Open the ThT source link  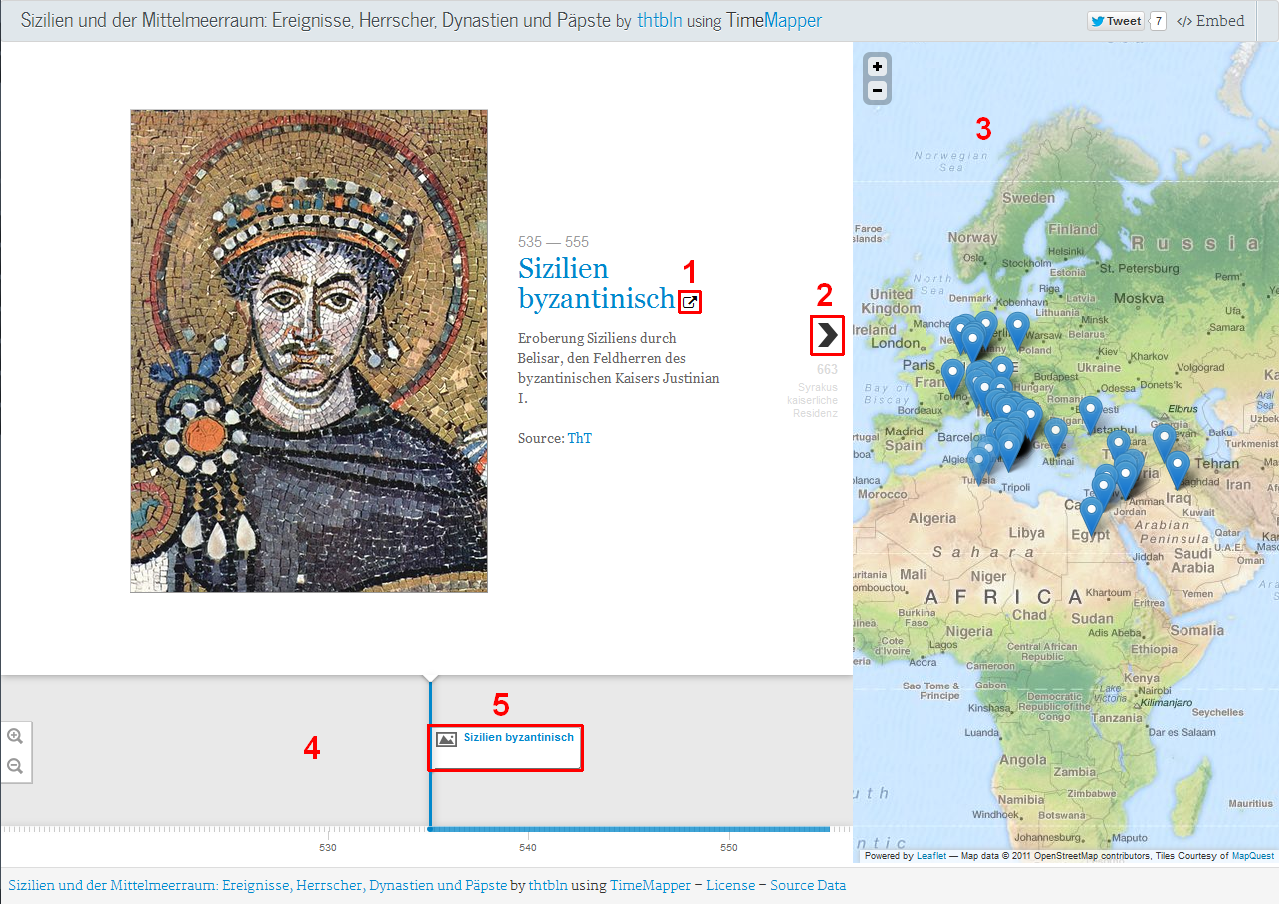(x=580, y=438)
